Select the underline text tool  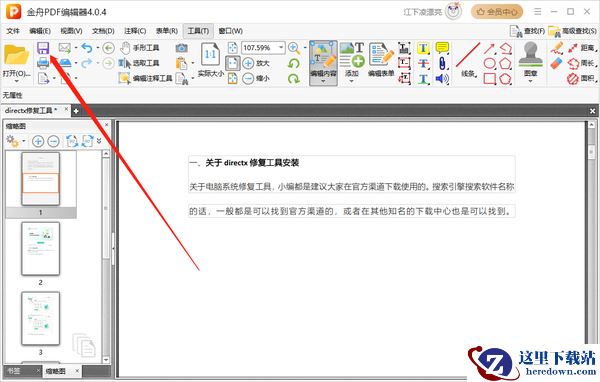tap(423, 78)
